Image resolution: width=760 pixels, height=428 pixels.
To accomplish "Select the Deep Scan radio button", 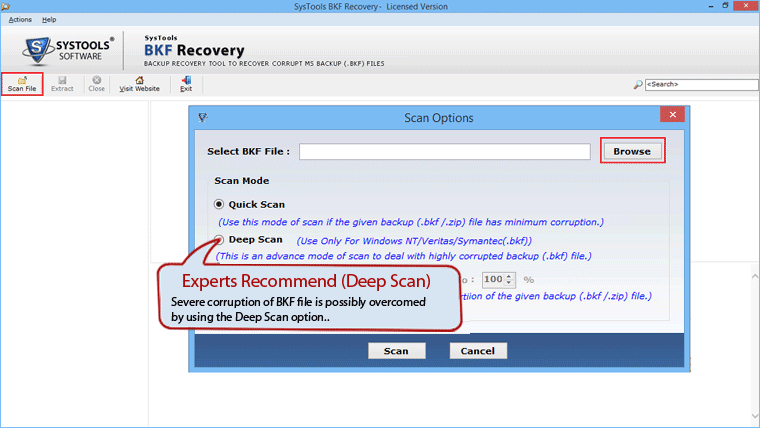I will click(219, 239).
